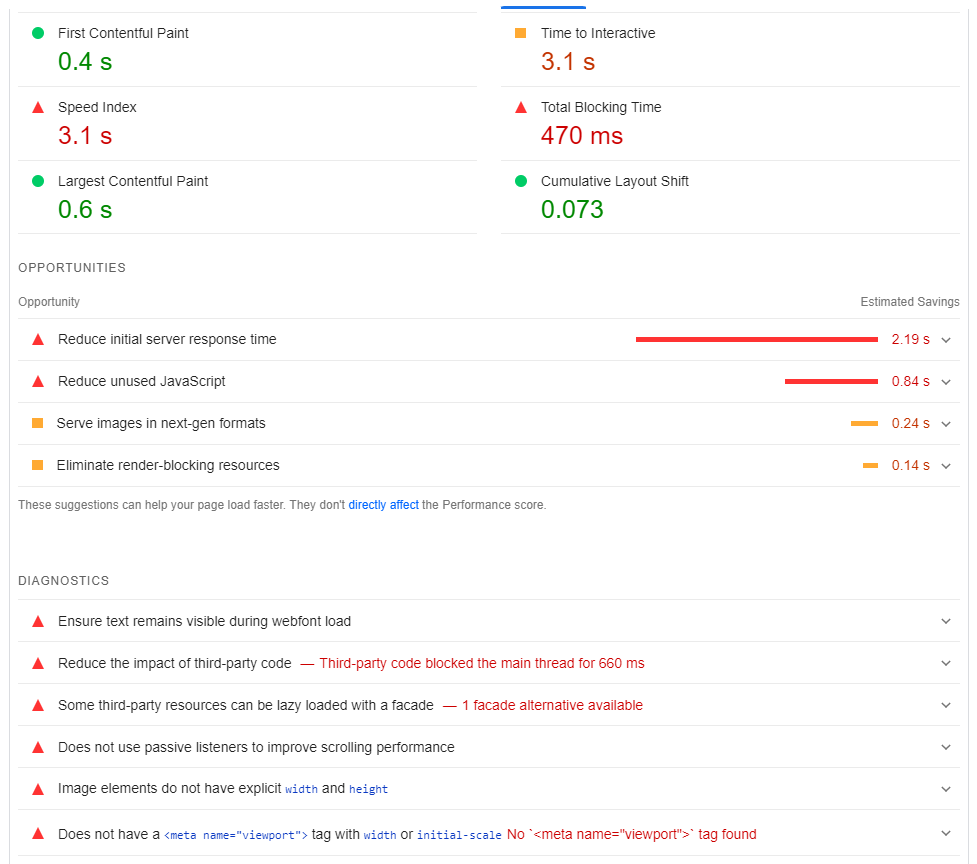Click 'Eliminate render-blocking resources' text
This screenshot has height=864, width=977.
168,465
